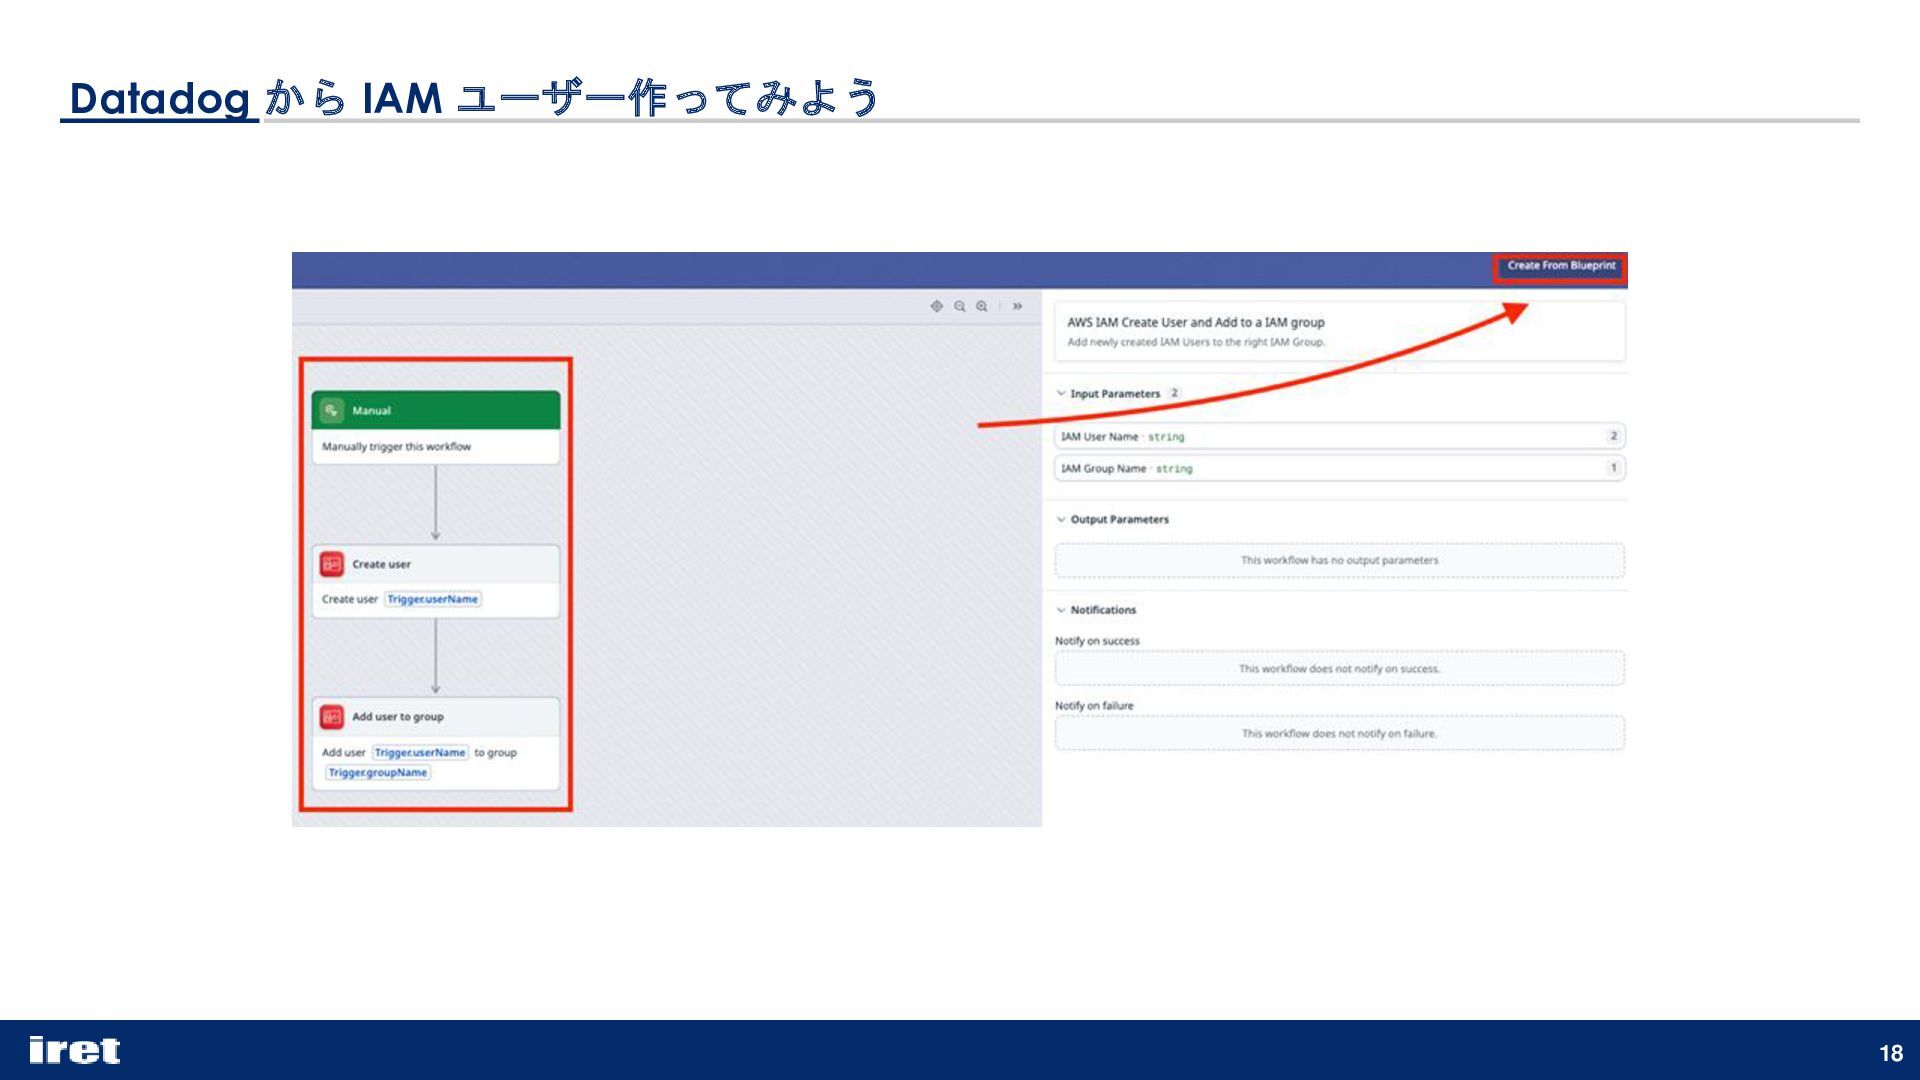Collapse the Notifications section

coord(1061,610)
